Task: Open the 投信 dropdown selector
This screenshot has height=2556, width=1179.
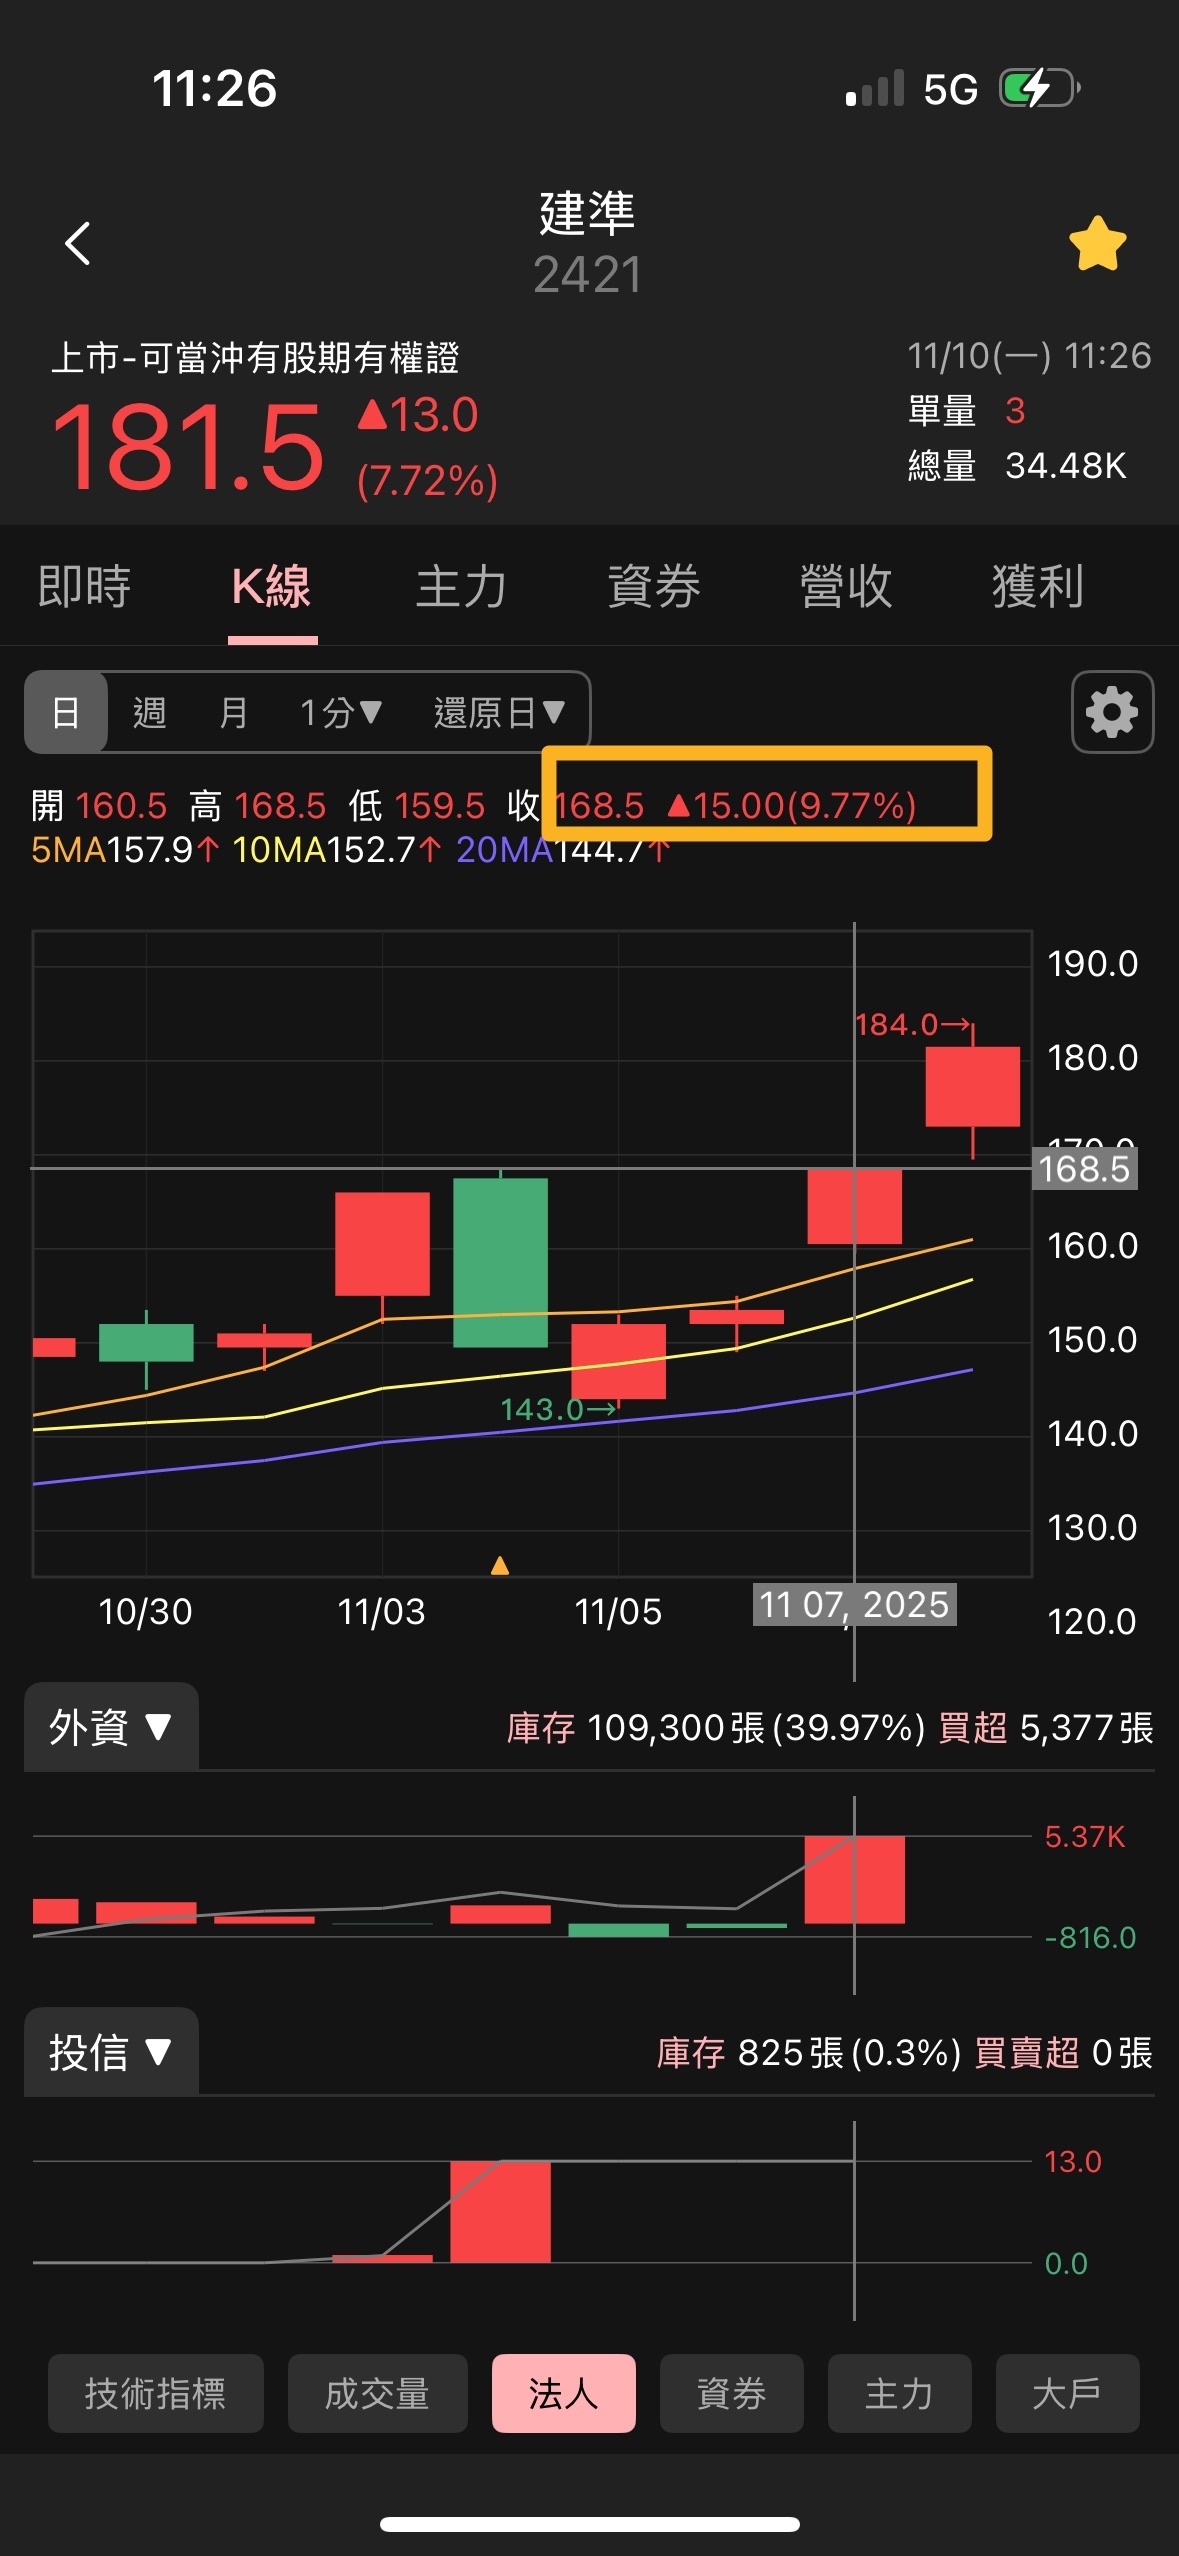Action: 111,2052
